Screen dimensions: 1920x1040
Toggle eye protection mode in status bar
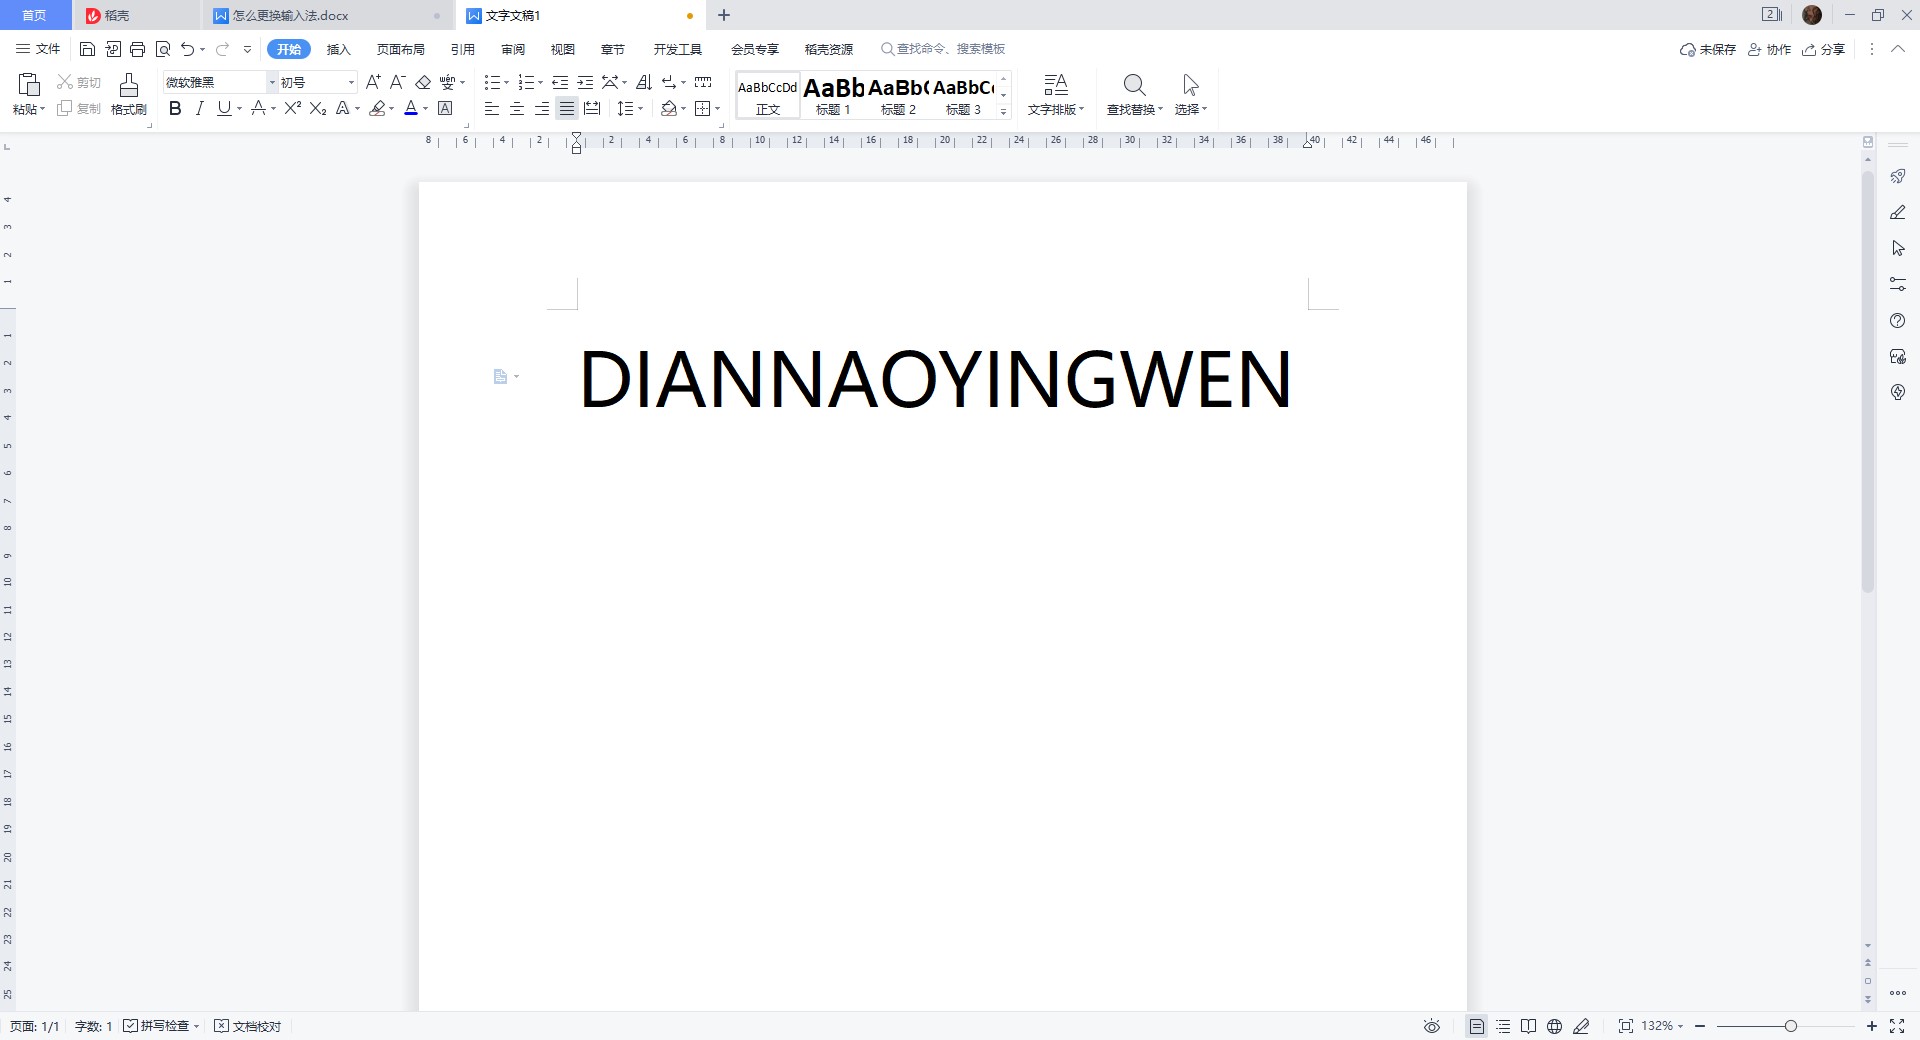[x=1432, y=1026]
